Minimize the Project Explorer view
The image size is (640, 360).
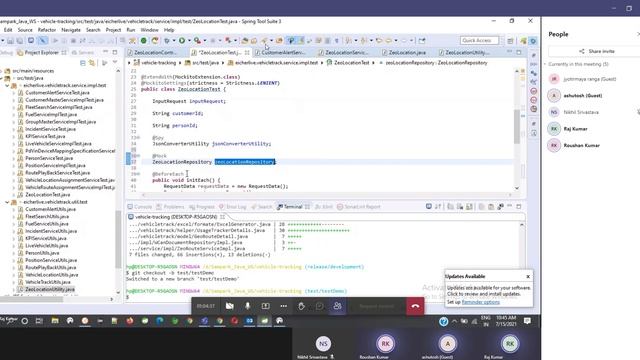105,52
